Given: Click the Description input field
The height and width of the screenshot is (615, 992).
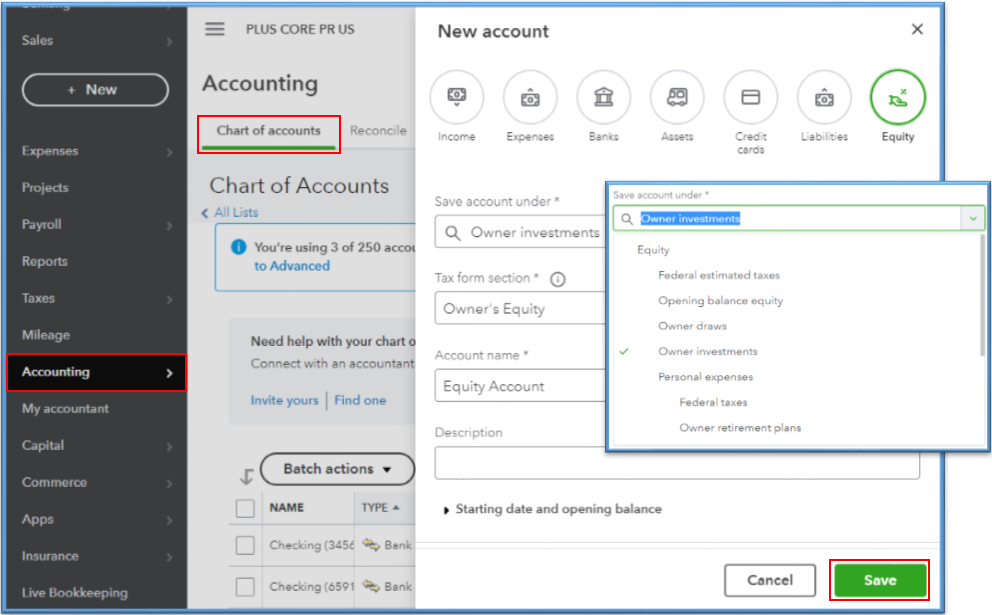Looking at the screenshot, I should pos(677,463).
